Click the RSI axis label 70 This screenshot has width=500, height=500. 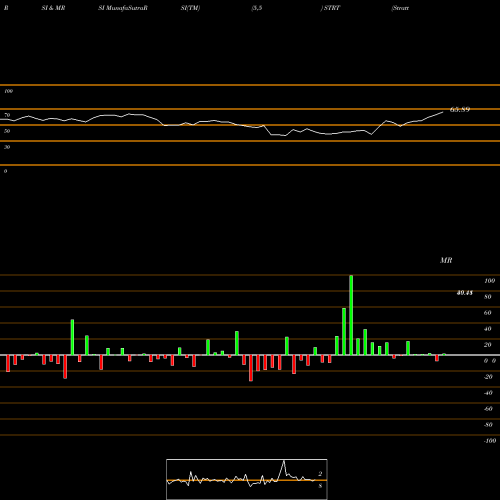pyautogui.click(x=7, y=115)
